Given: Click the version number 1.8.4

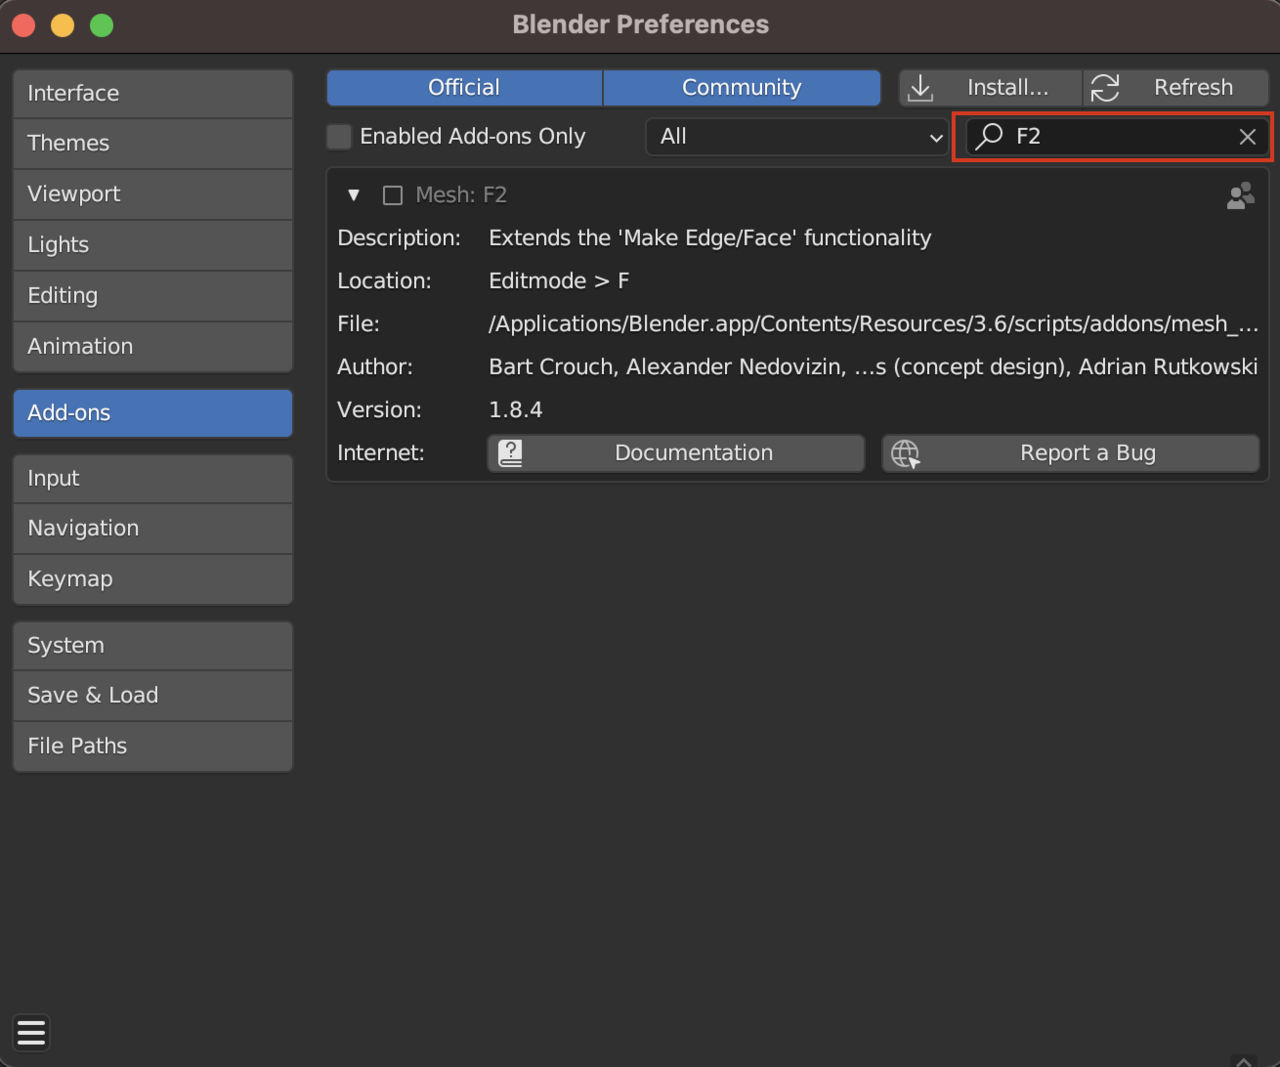Looking at the screenshot, I should (516, 410).
